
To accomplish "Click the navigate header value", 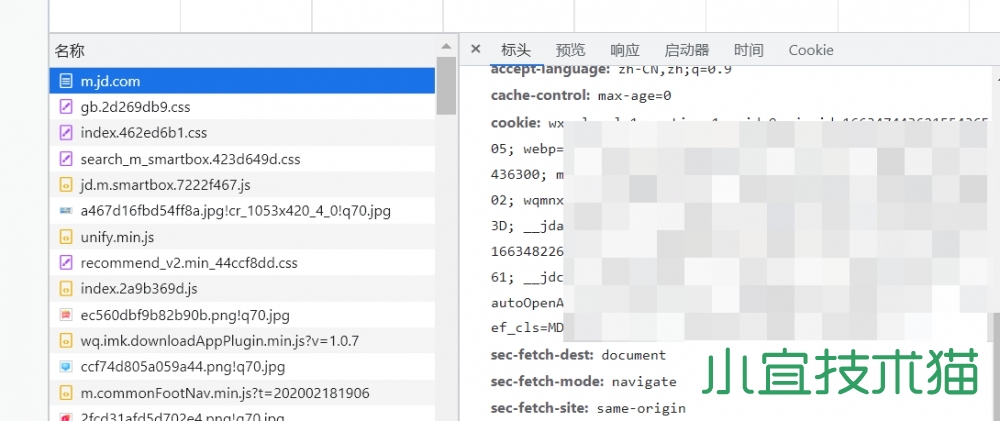I will [x=644, y=382].
